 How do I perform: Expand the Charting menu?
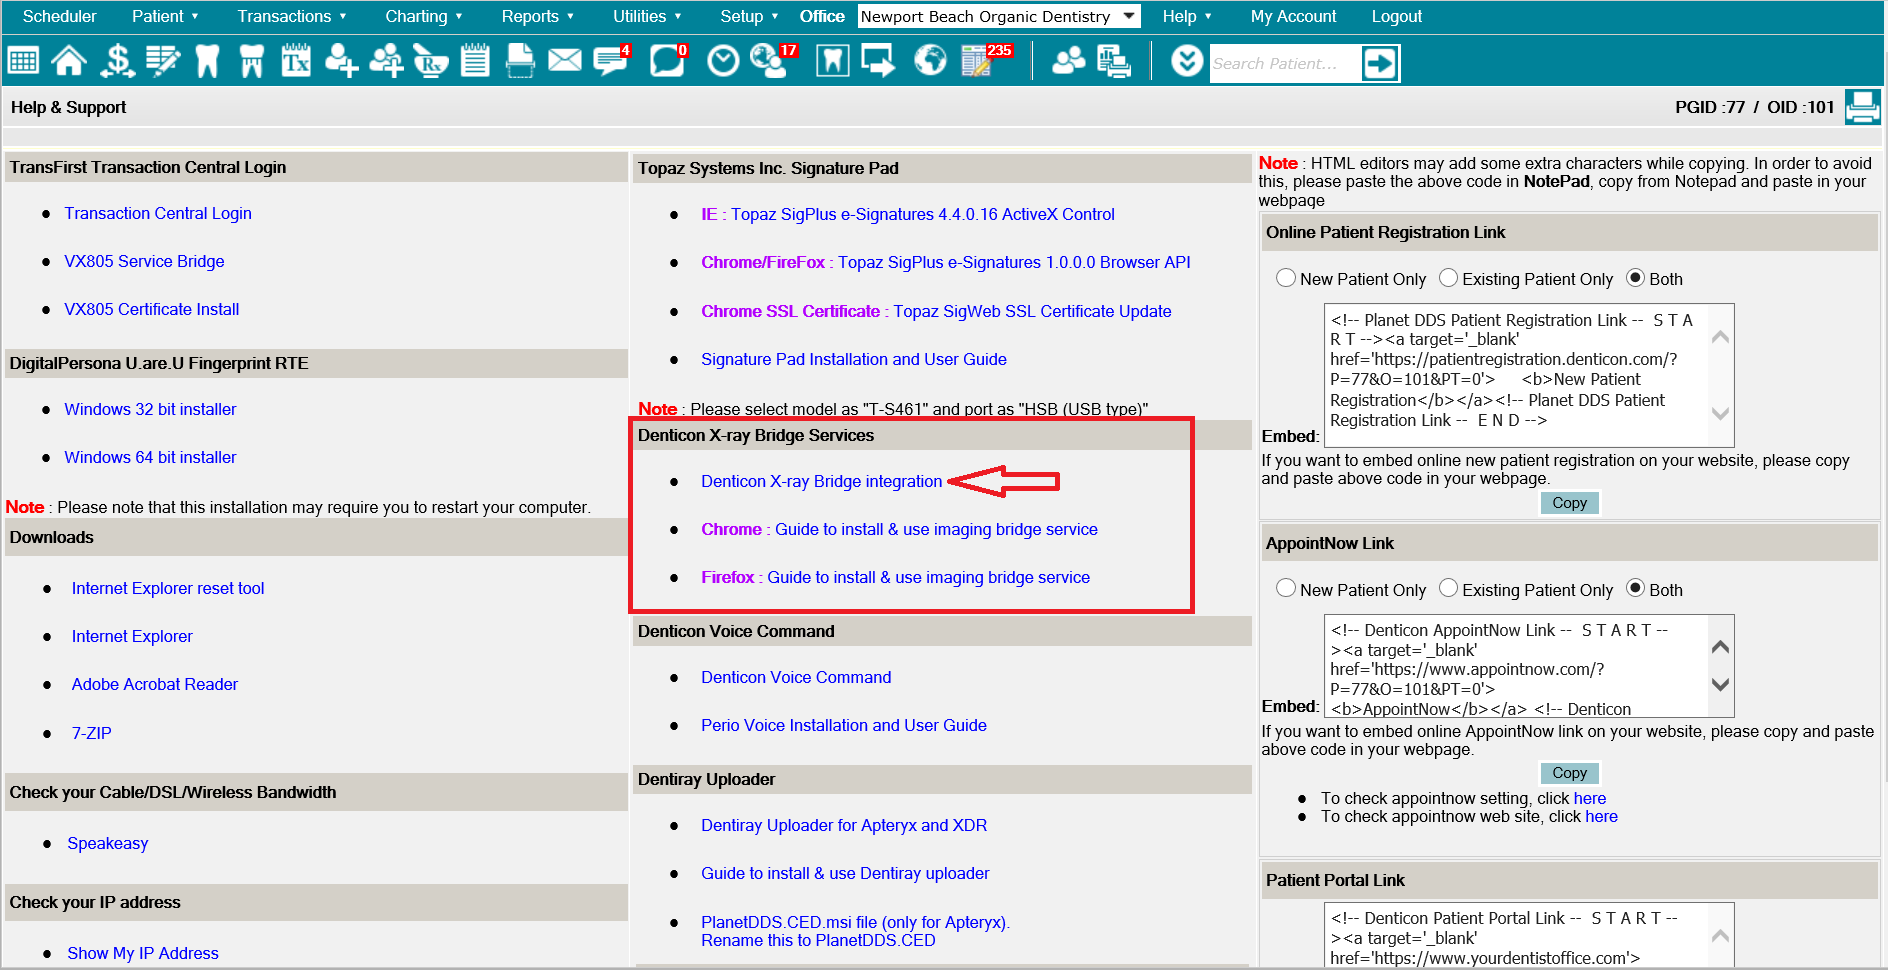(x=424, y=16)
